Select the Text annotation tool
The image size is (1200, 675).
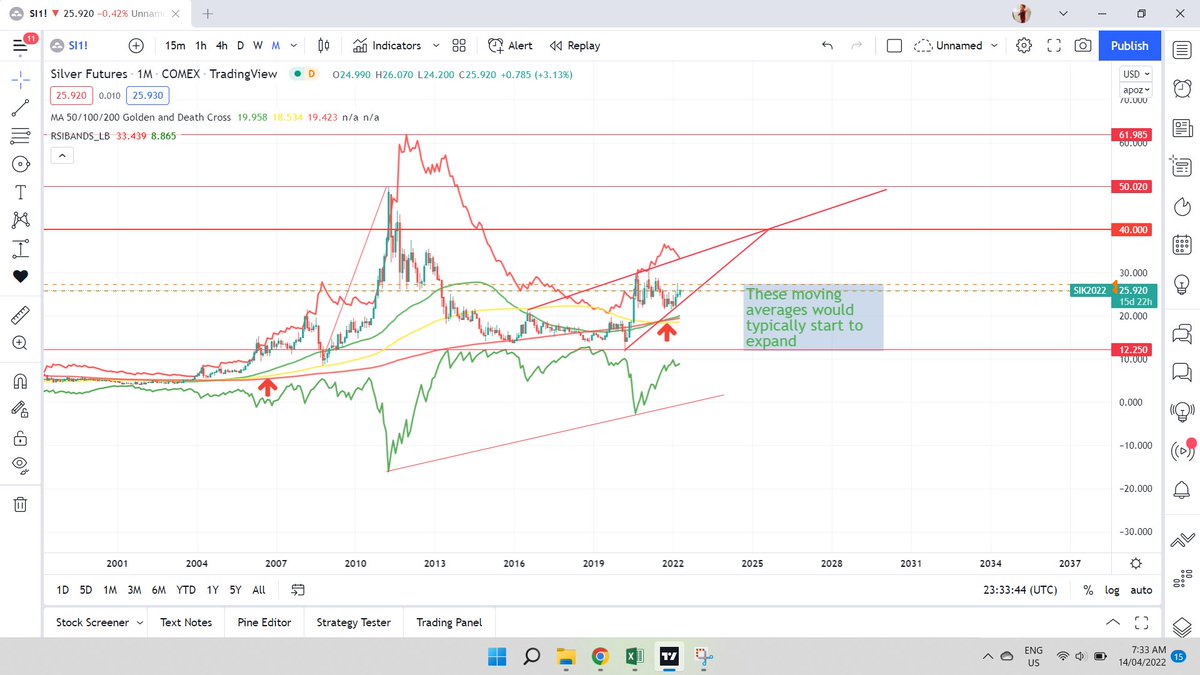[20, 191]
